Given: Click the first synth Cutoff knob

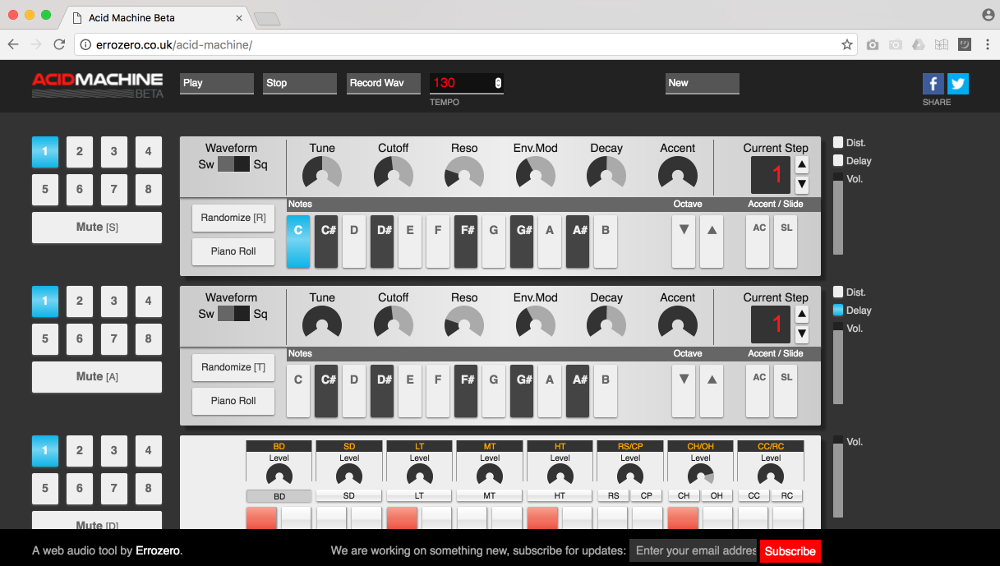Looking at the screenshot, I should (x=393, y=174).
